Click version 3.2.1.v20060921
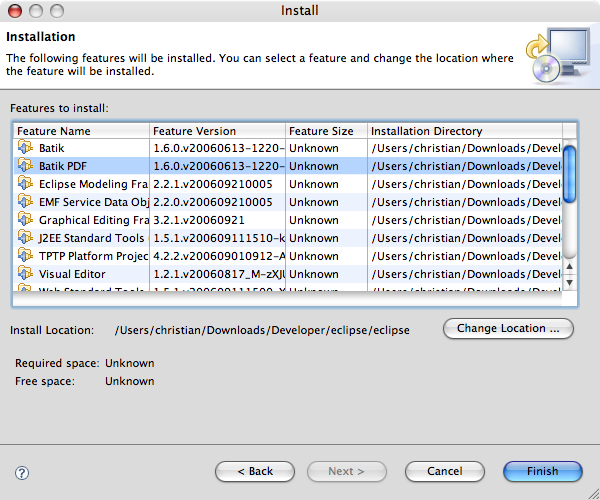This screenshot has width=600, height=500. 199,220
